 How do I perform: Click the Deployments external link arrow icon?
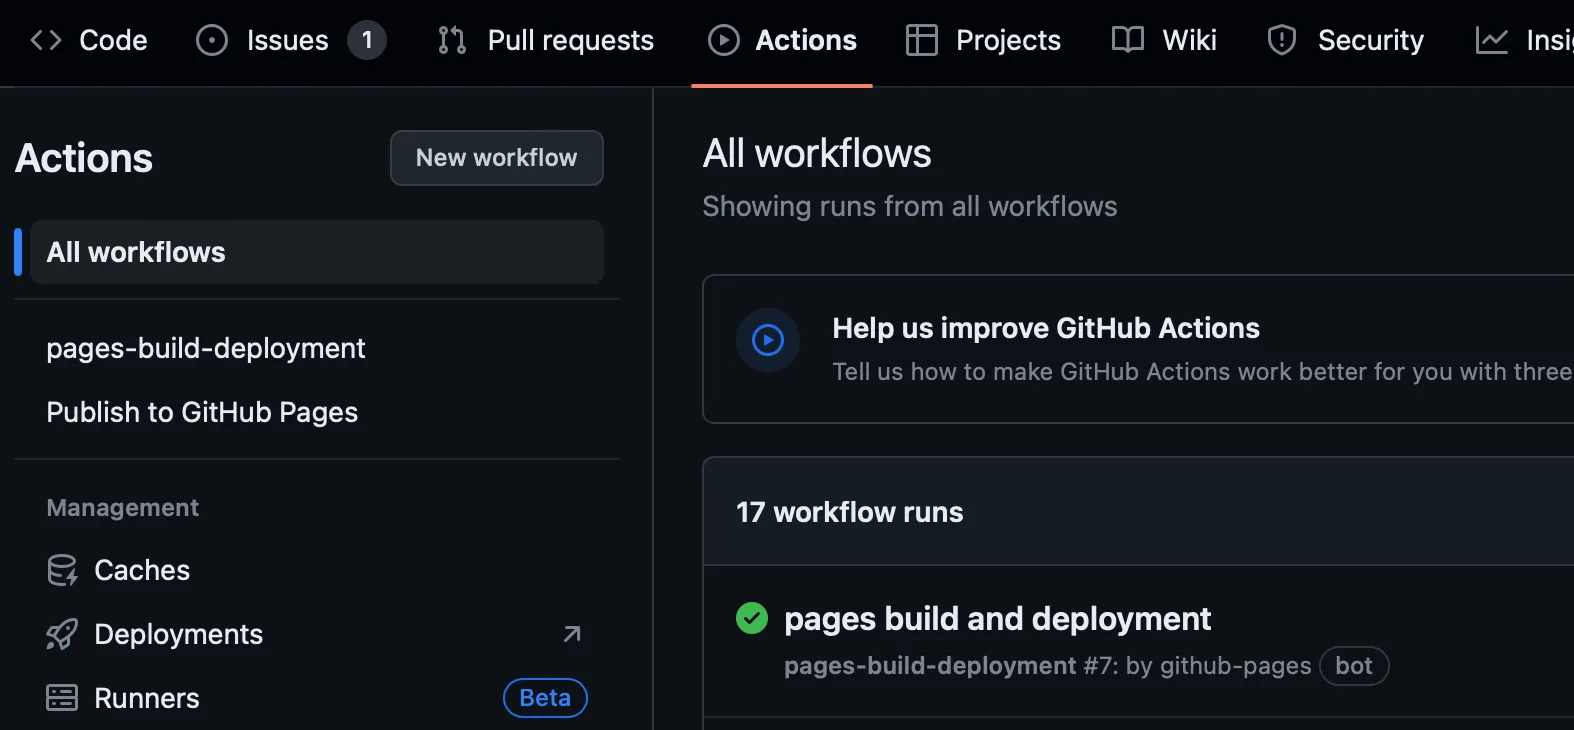[572, 634]
